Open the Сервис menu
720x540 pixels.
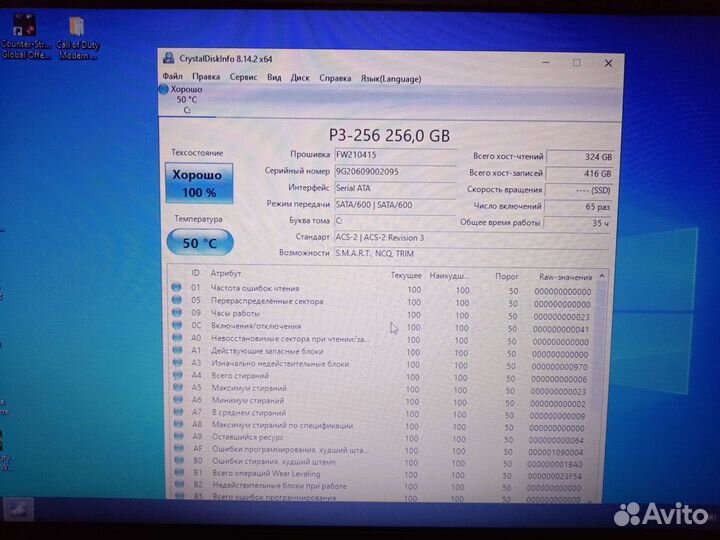(243, 77)
